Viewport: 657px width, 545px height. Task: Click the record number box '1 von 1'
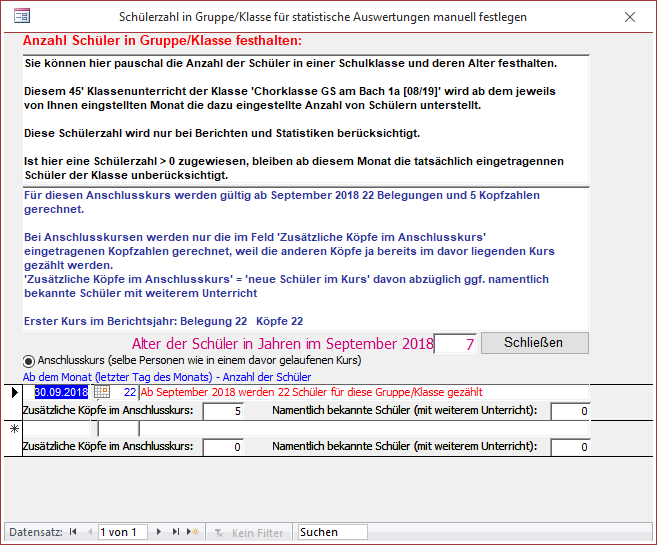[x=122, y=533]
